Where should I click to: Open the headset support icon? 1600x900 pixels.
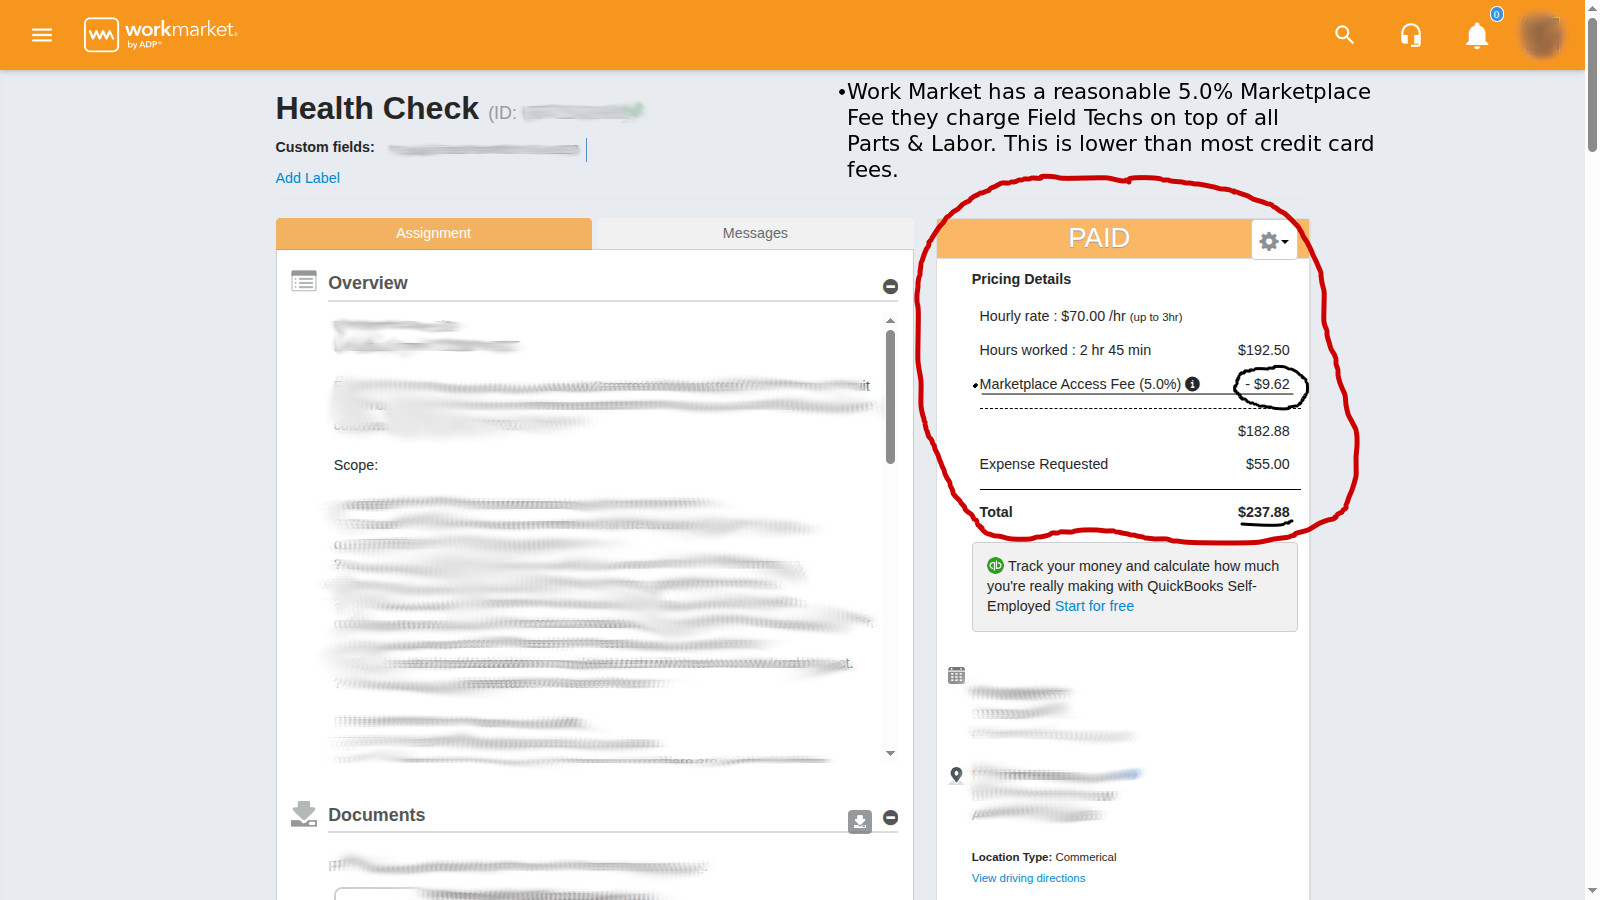point(1411,36)
